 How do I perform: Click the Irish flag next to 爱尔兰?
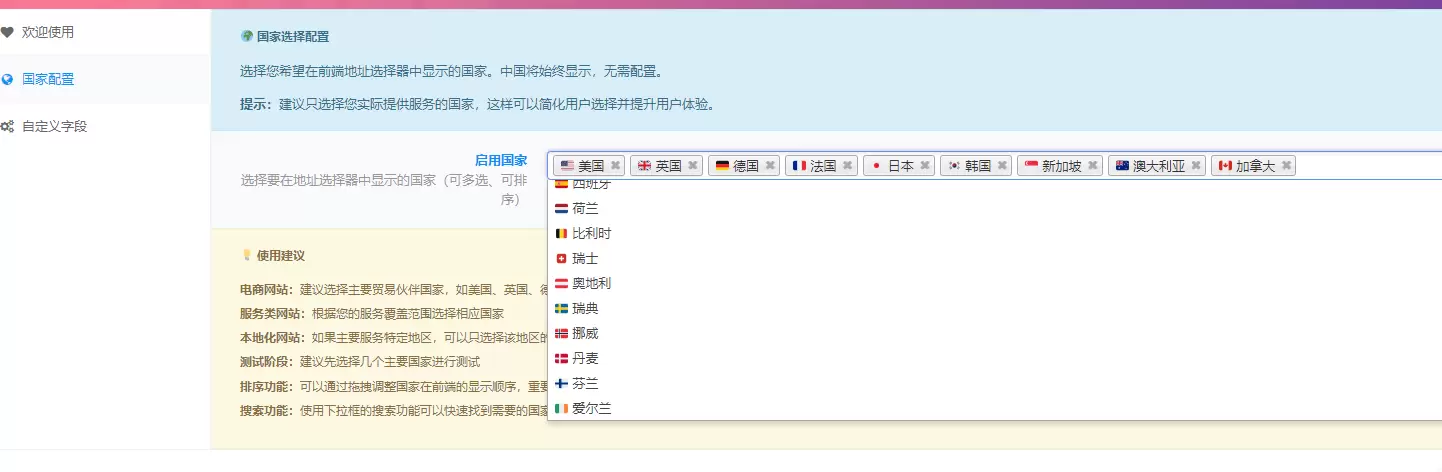point(561,408)
